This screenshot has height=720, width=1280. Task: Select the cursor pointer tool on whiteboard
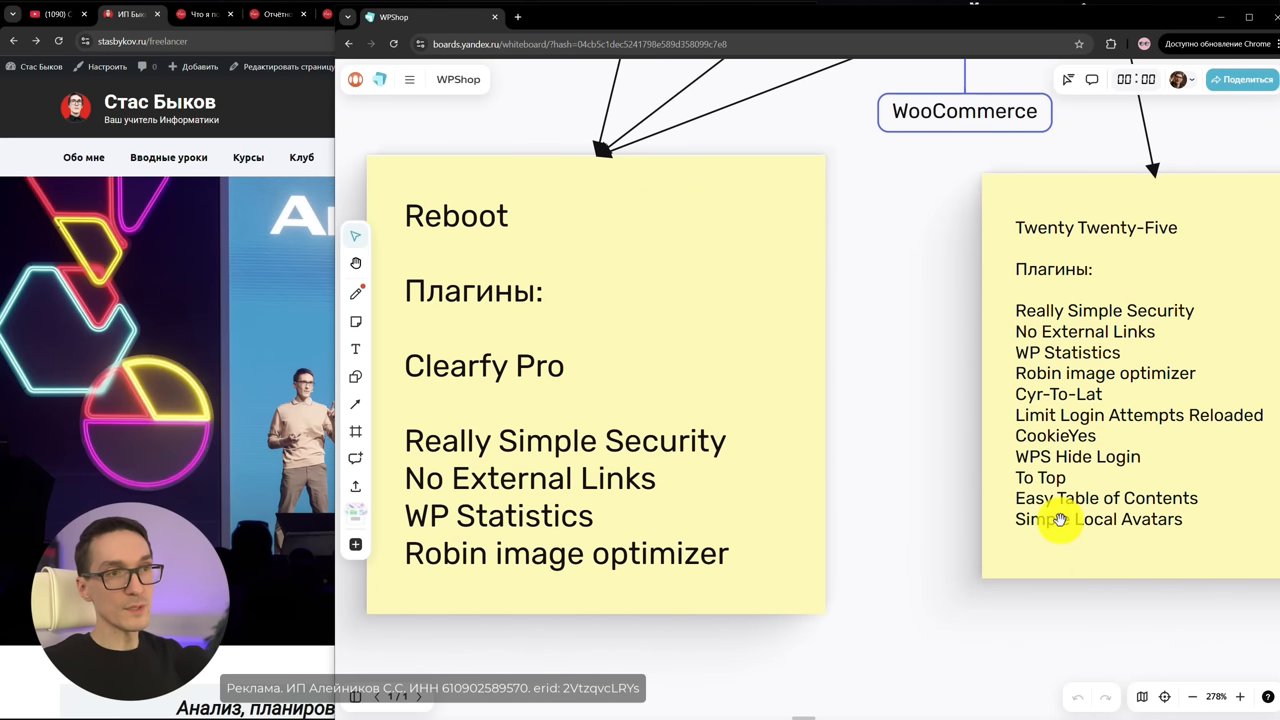pos(355,236)
